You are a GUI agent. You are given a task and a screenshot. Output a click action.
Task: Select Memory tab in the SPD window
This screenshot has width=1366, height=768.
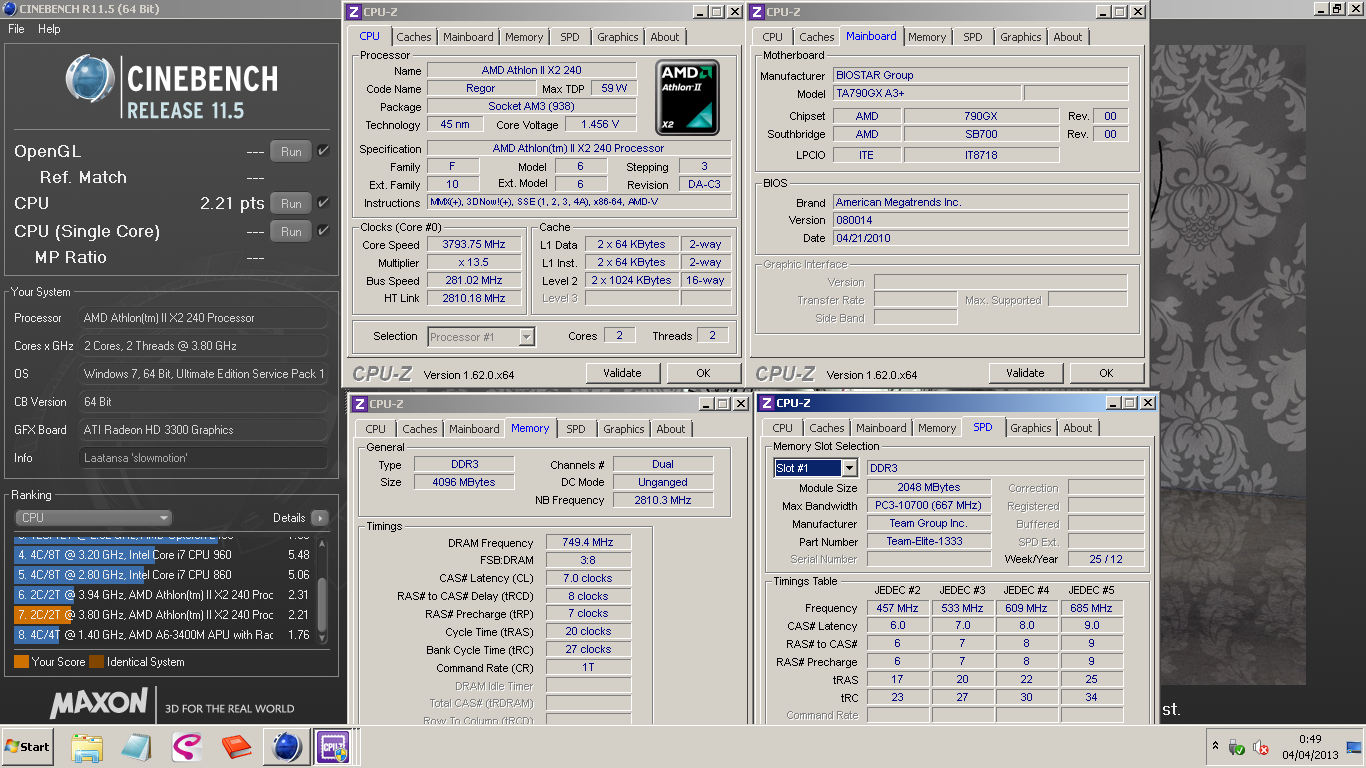(937, 428)
